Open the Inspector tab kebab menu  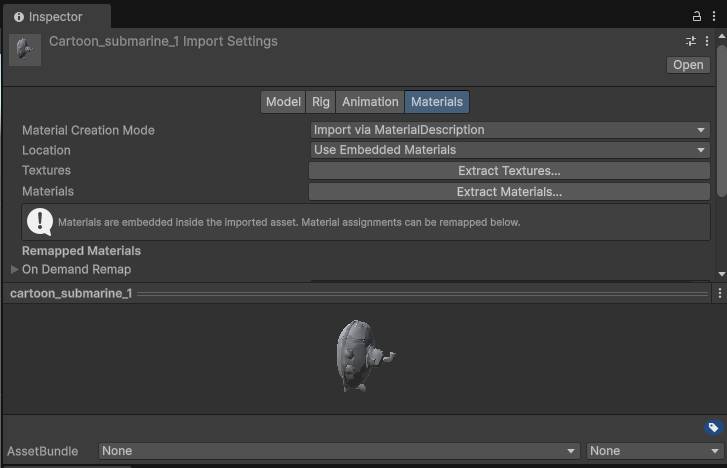[x=714, y=17]
